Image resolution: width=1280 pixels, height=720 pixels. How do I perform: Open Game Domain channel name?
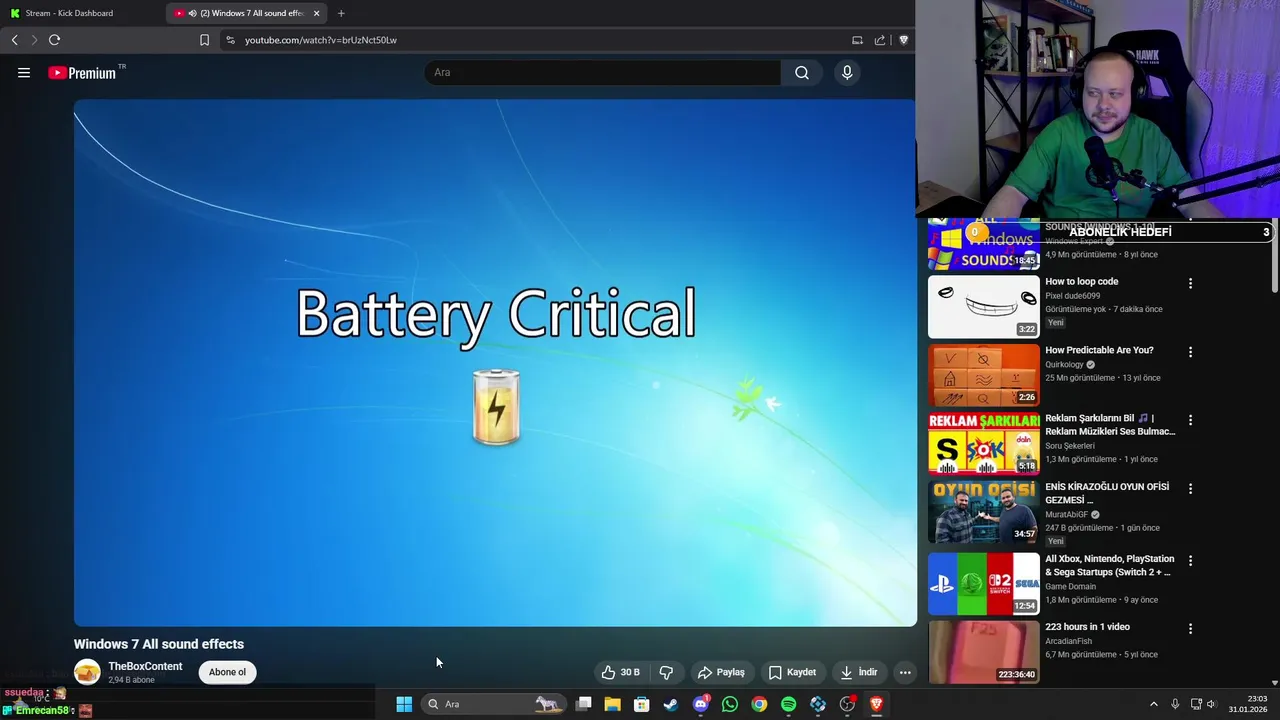(x=1071, y=587)
